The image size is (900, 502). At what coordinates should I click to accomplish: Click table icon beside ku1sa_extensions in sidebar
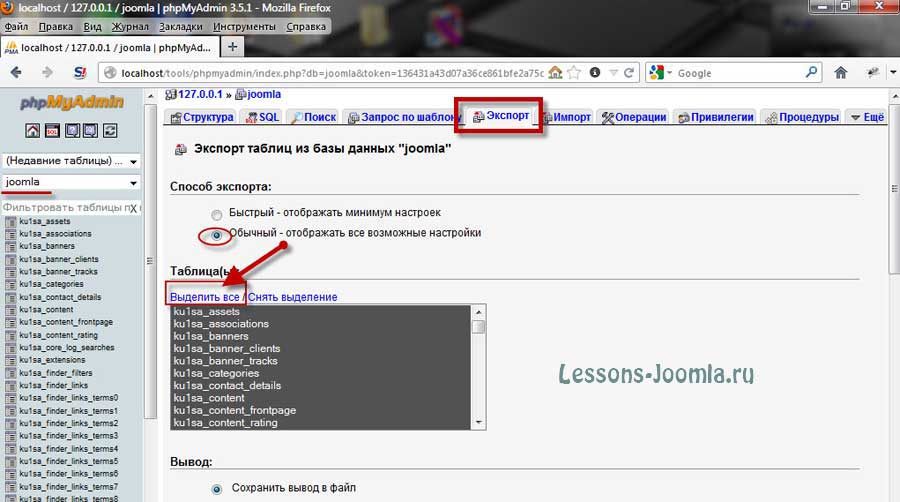click(10, 360)
